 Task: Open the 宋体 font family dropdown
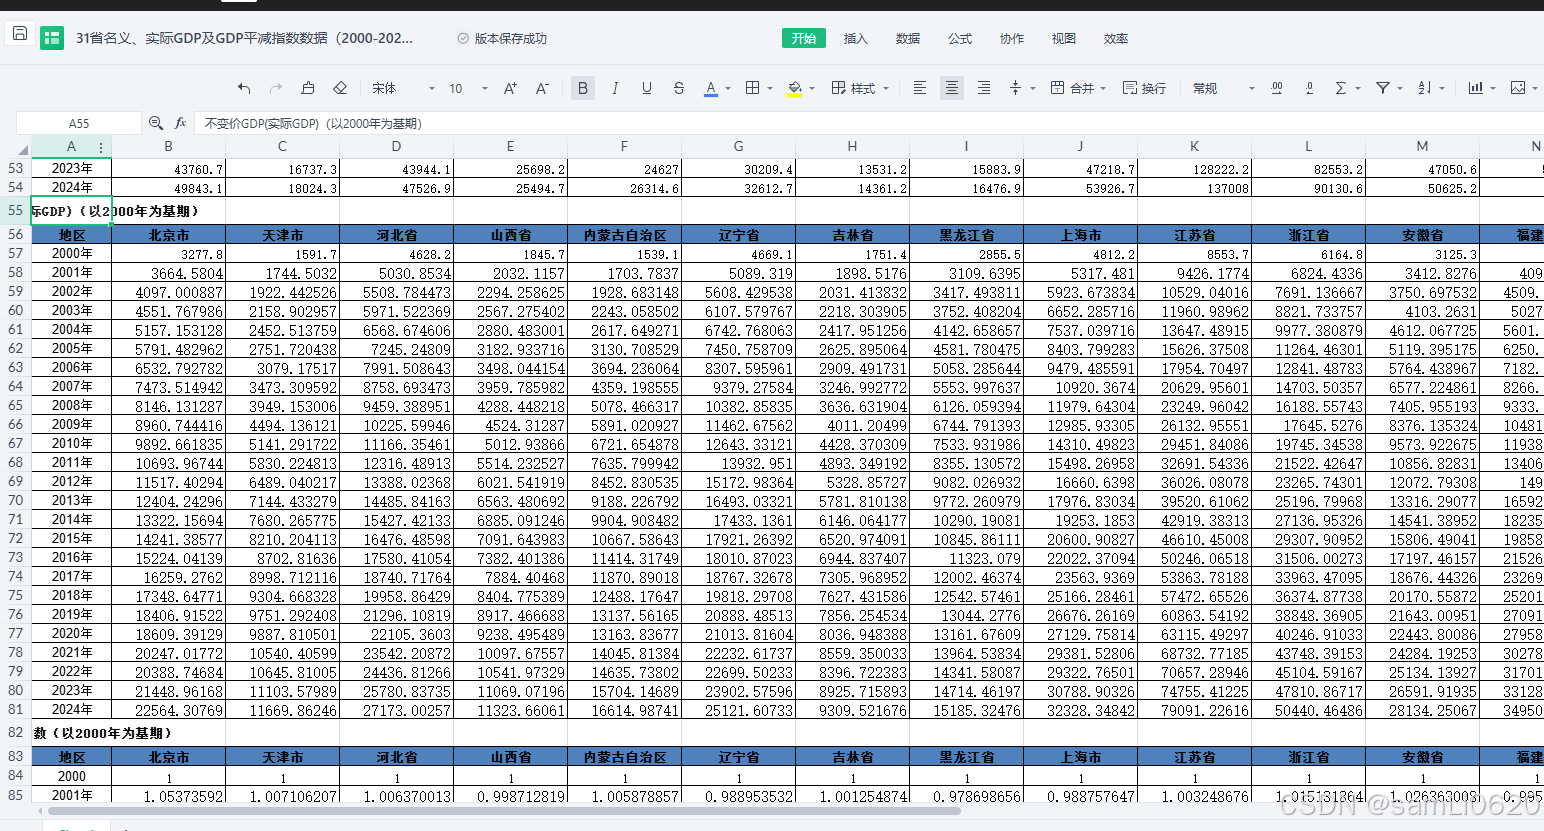pyautogui.click(x=403, y=88)
